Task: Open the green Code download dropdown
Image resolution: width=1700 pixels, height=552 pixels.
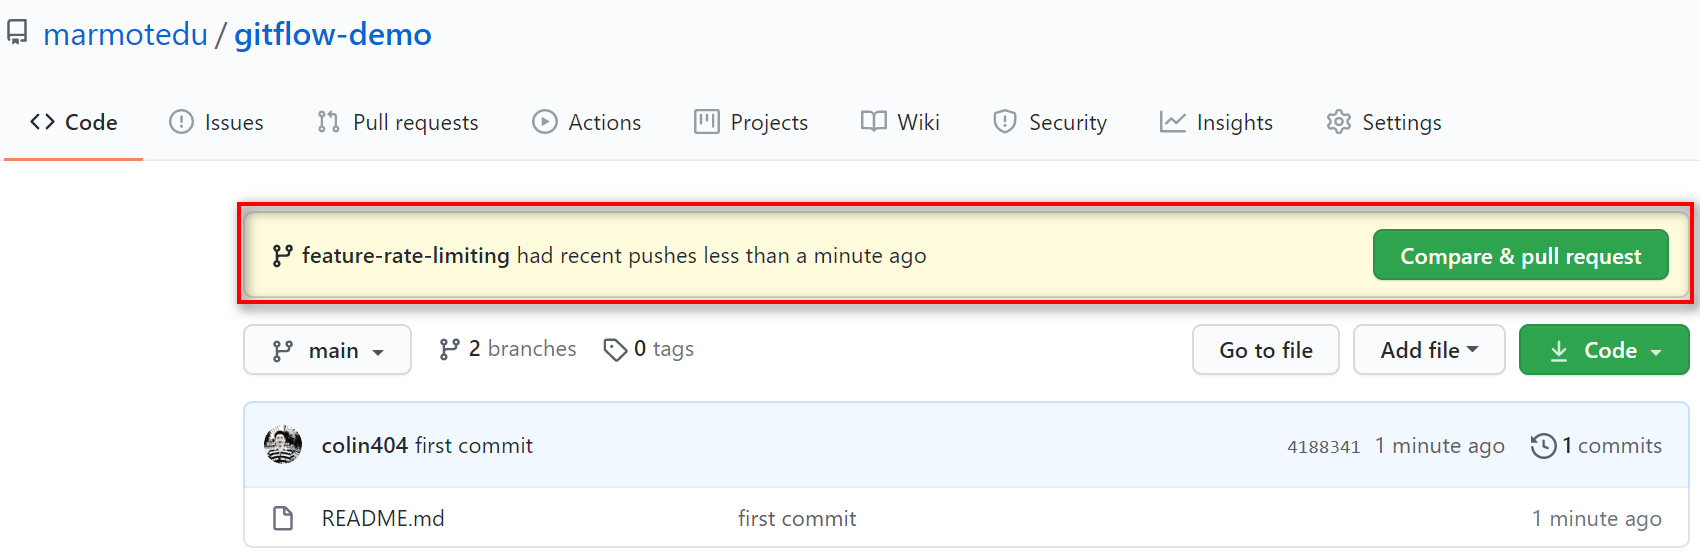Action: coord(1604,350)
